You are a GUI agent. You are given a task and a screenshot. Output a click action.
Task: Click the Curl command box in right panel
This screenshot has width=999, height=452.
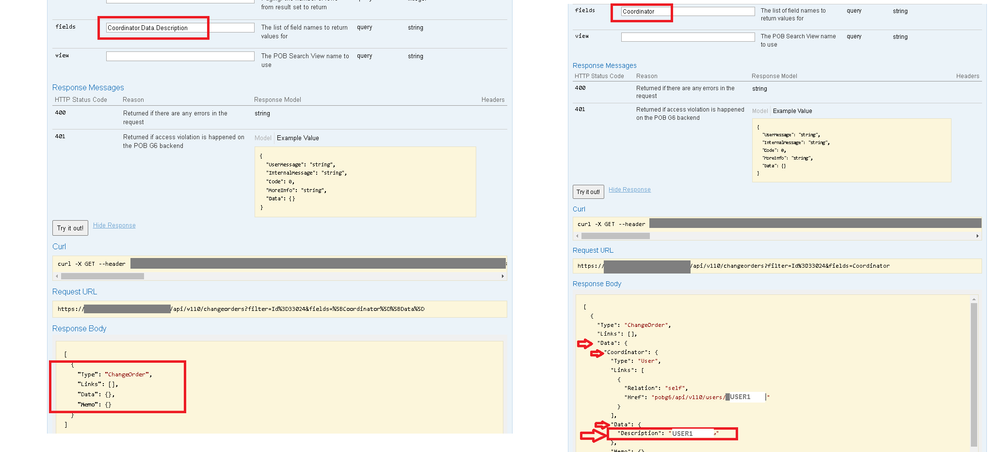[776, 223]
